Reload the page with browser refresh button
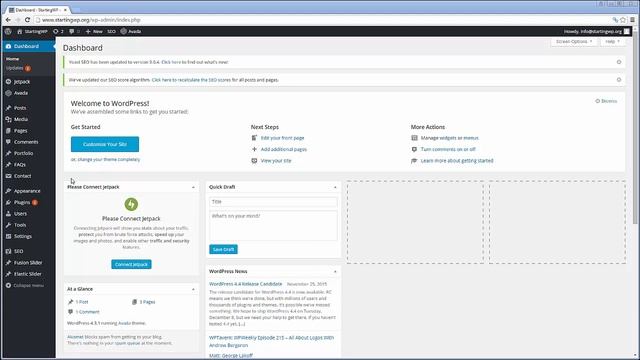This screenshot has width=640, height=360. pos(27,20)
